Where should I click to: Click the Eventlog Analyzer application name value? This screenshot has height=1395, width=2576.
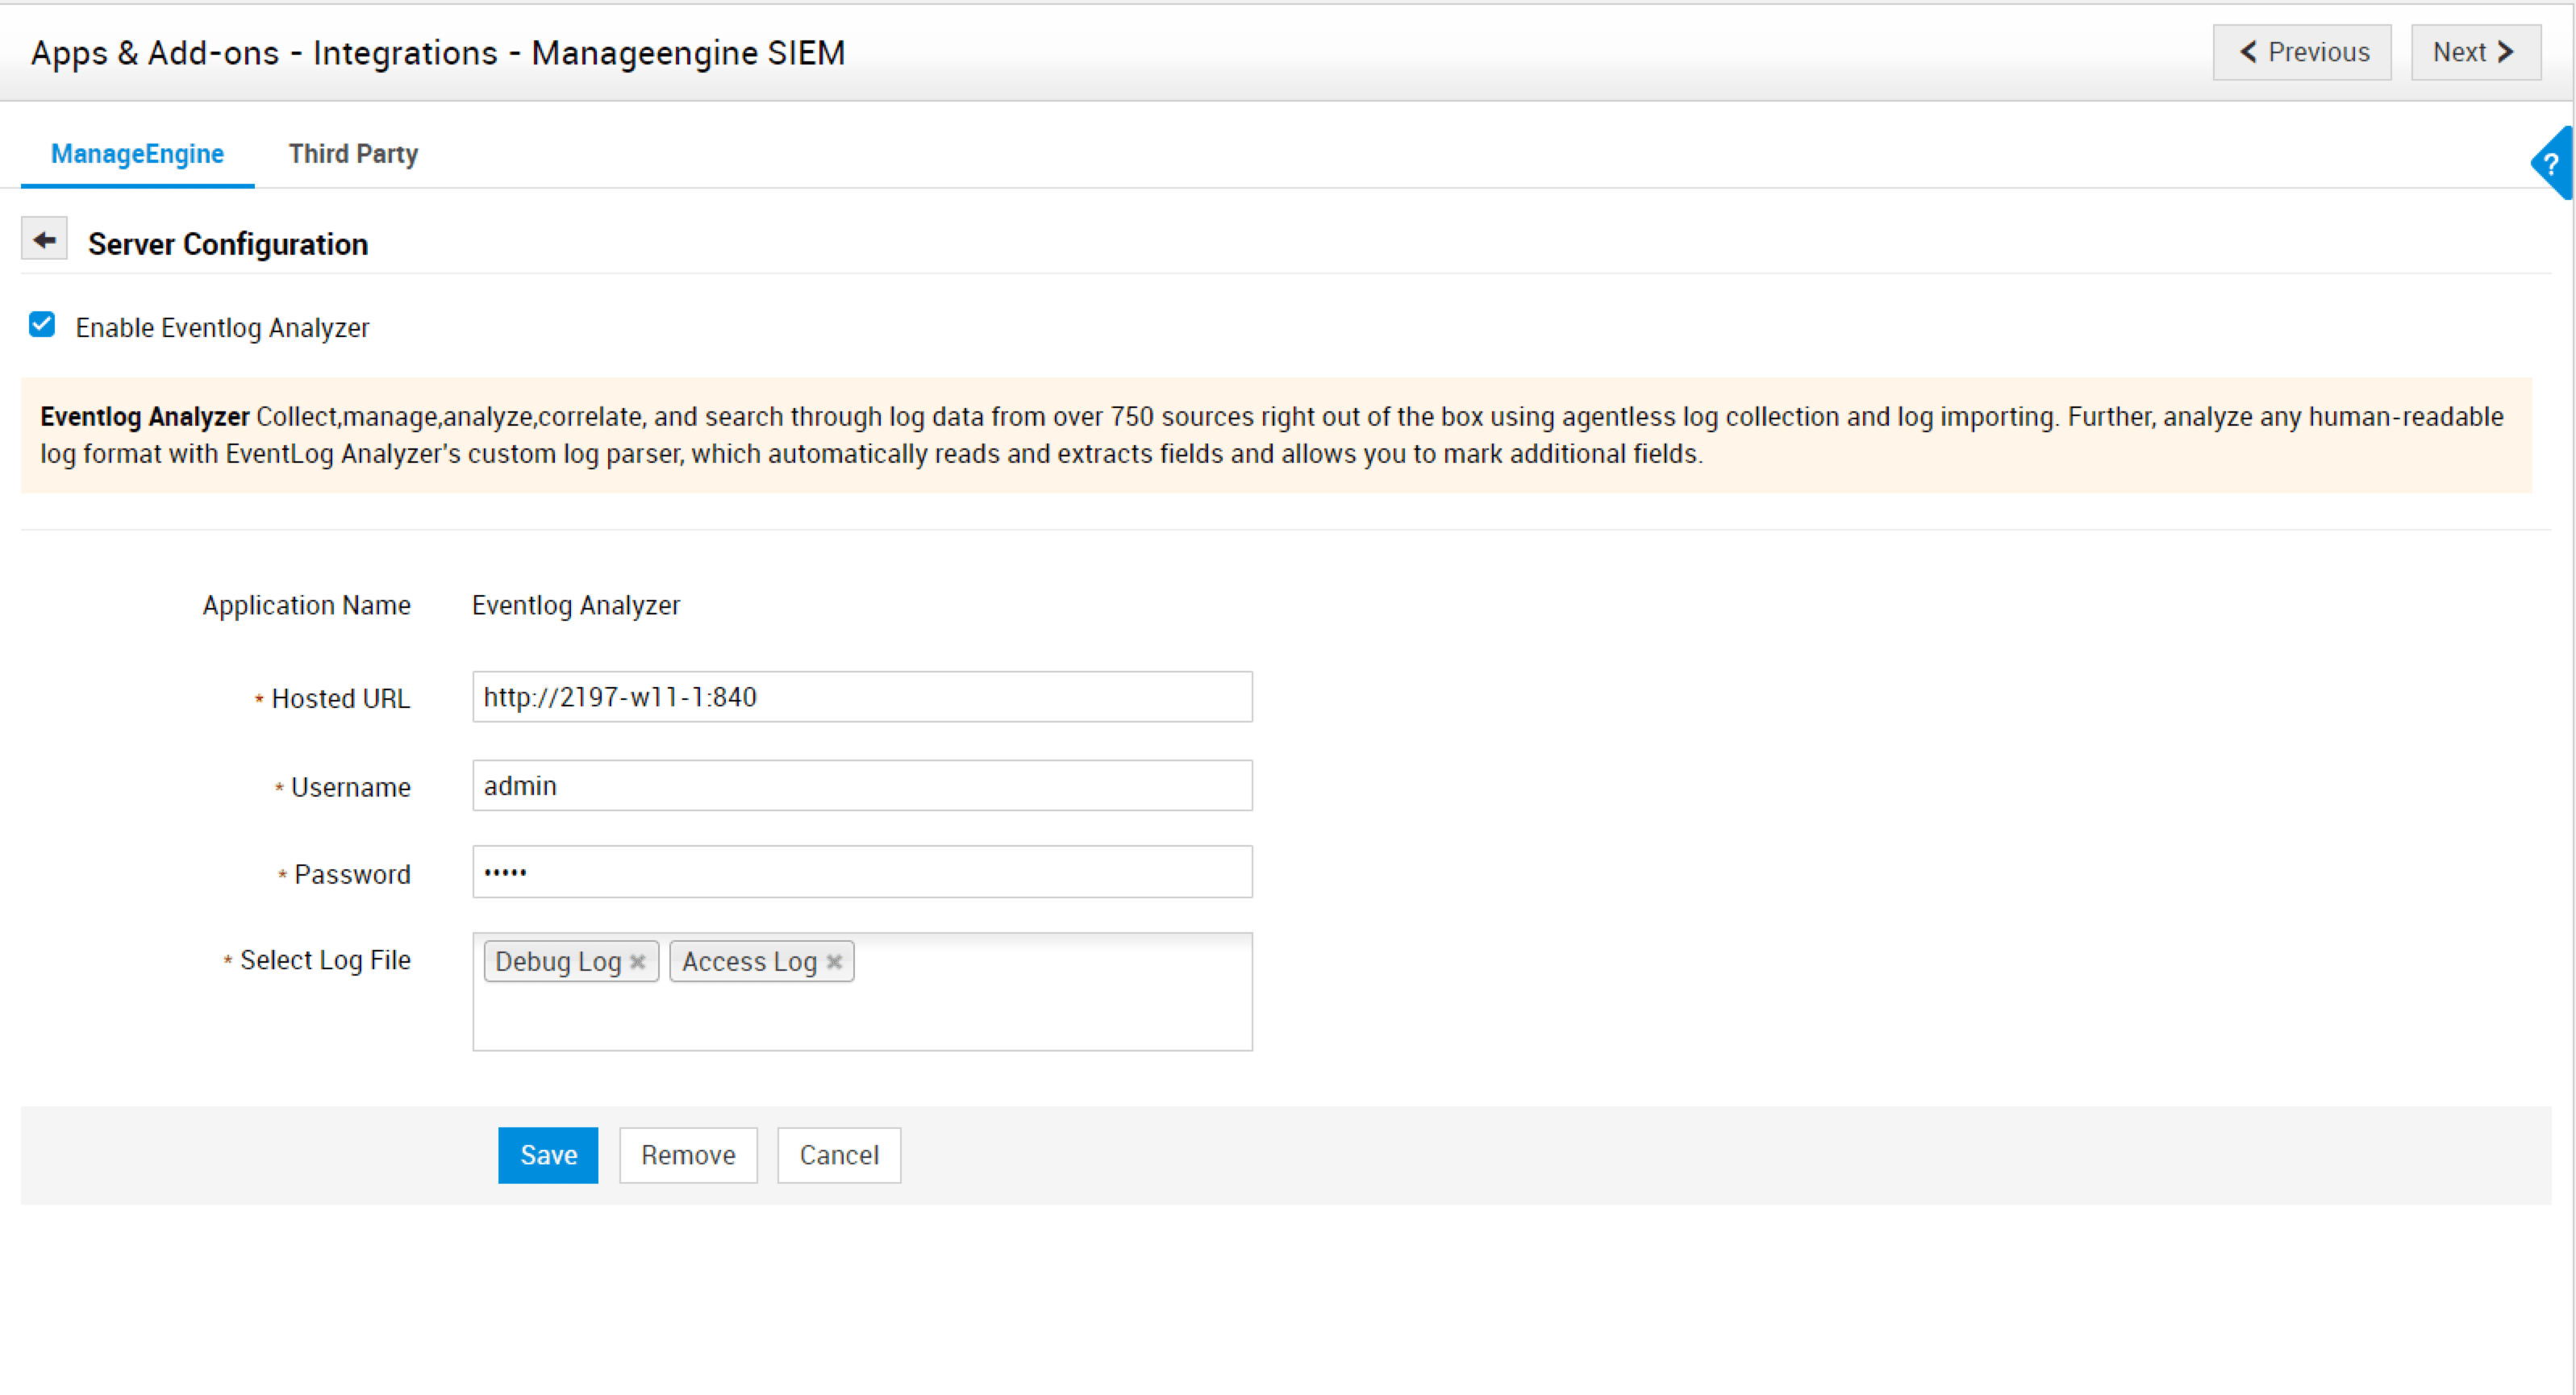click(x=576, y=605)
